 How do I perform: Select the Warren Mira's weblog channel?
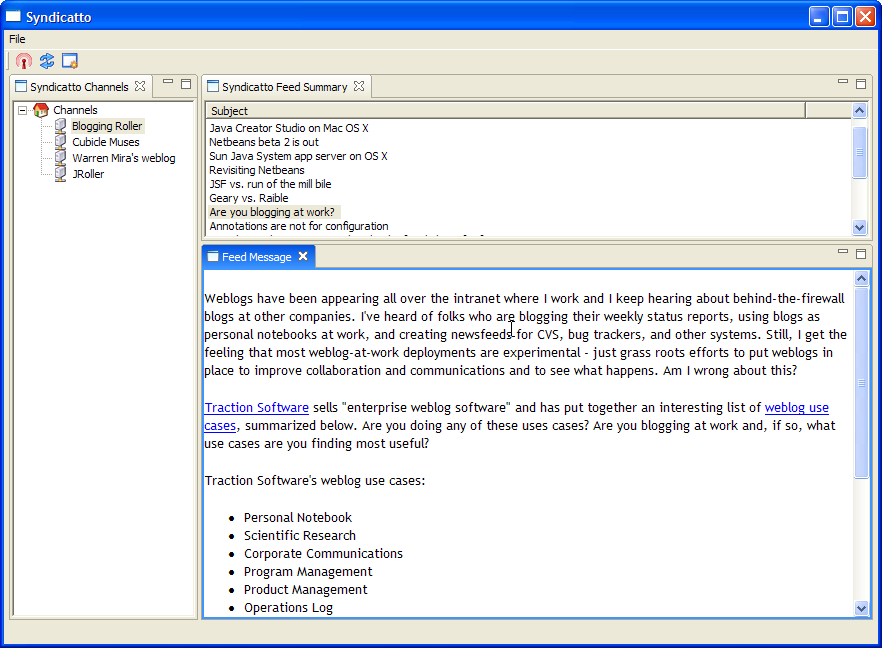tap(123, 158)
